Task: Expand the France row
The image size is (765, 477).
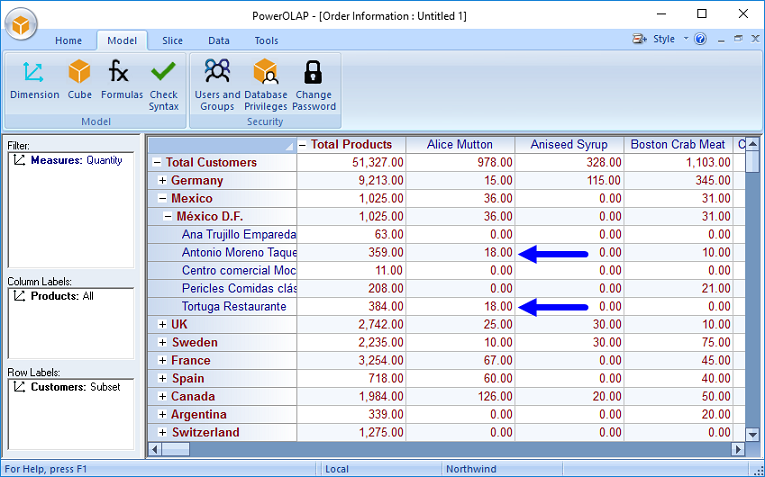Action: click(x=162, y=360)
